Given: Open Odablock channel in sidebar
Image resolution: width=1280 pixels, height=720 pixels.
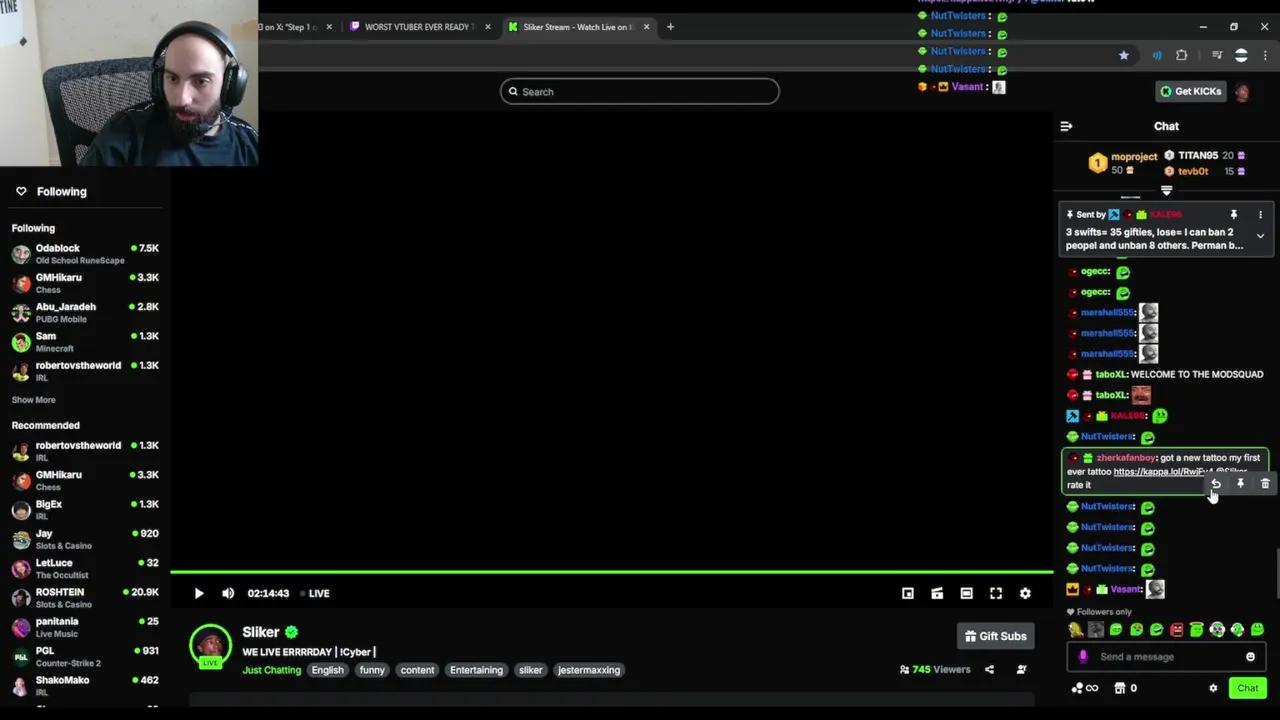Looking at the screenshot, I should pos(85,254).
